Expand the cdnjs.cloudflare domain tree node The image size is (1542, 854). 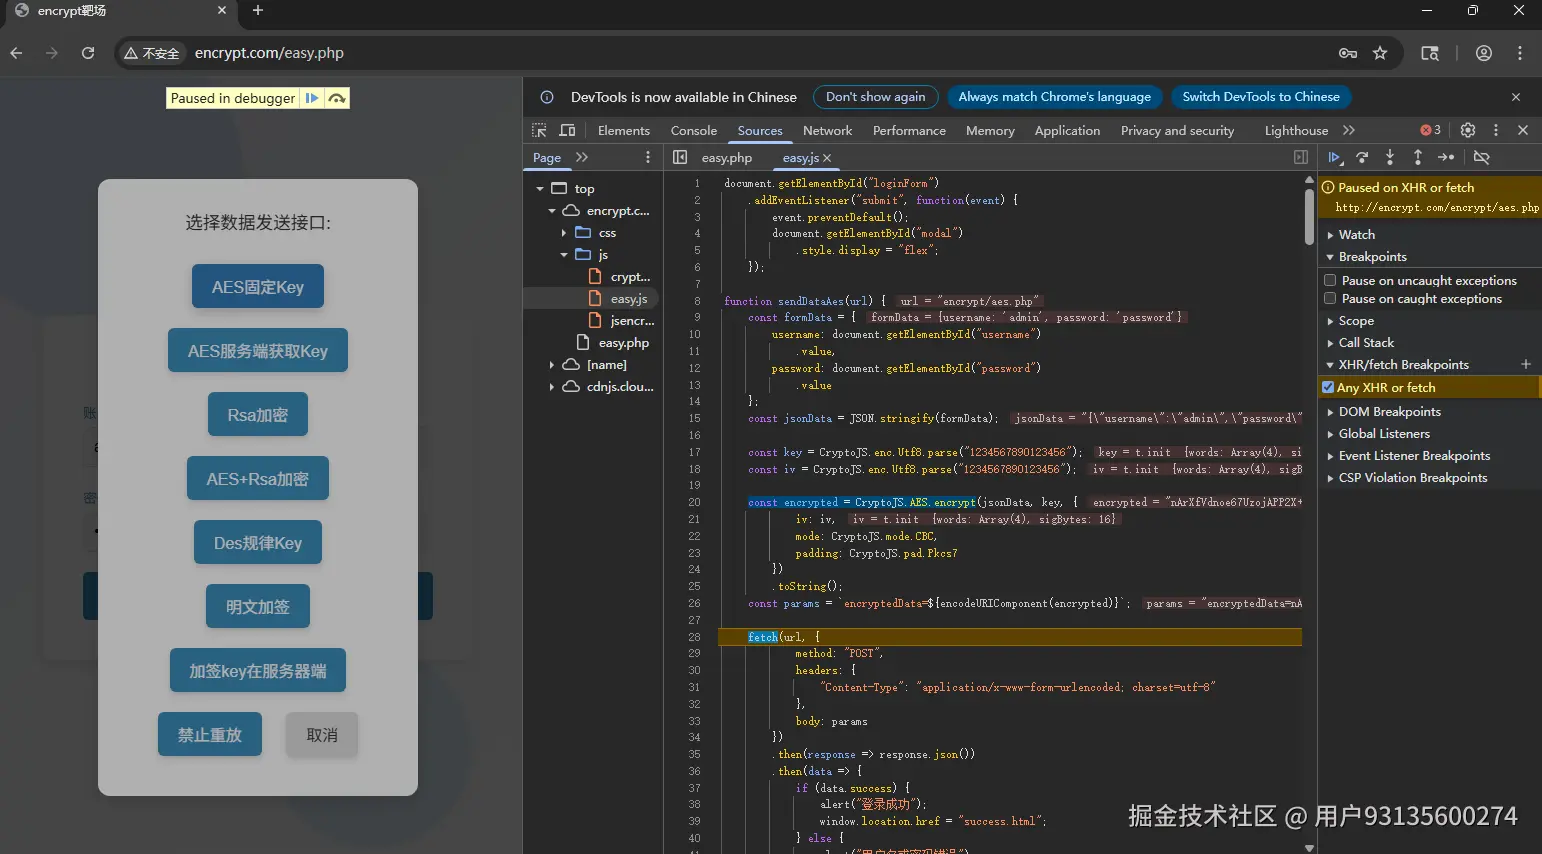[551, 387]
